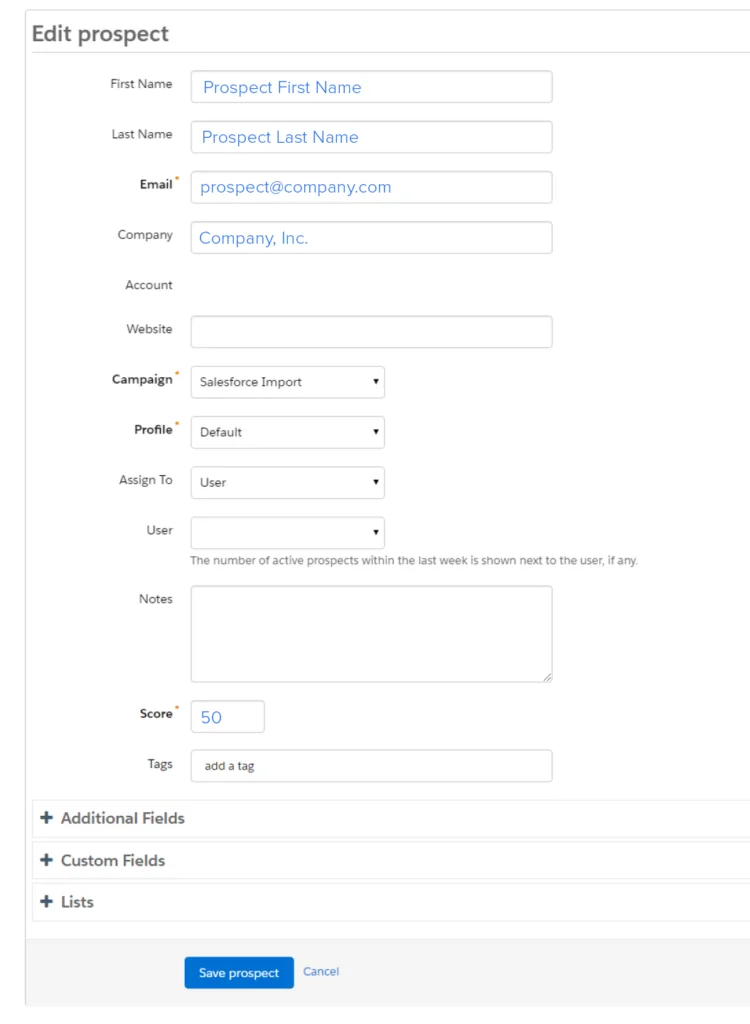Click the Edit prospect heading

(x=100, y=34)
